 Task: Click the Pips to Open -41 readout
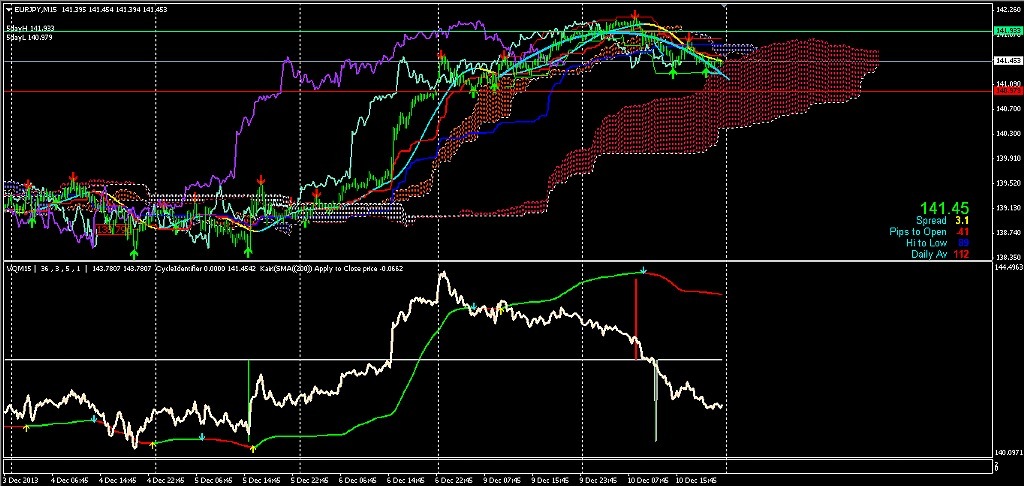pyautogui.click(x=930, y=232)
